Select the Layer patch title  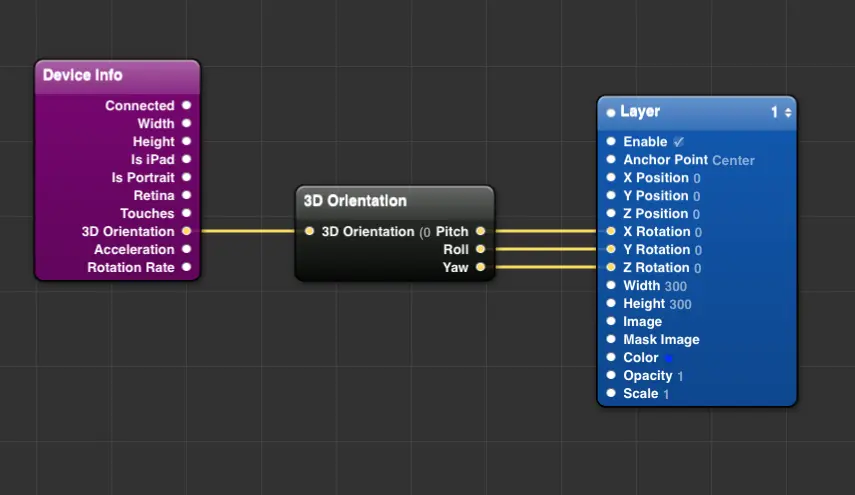640,111
